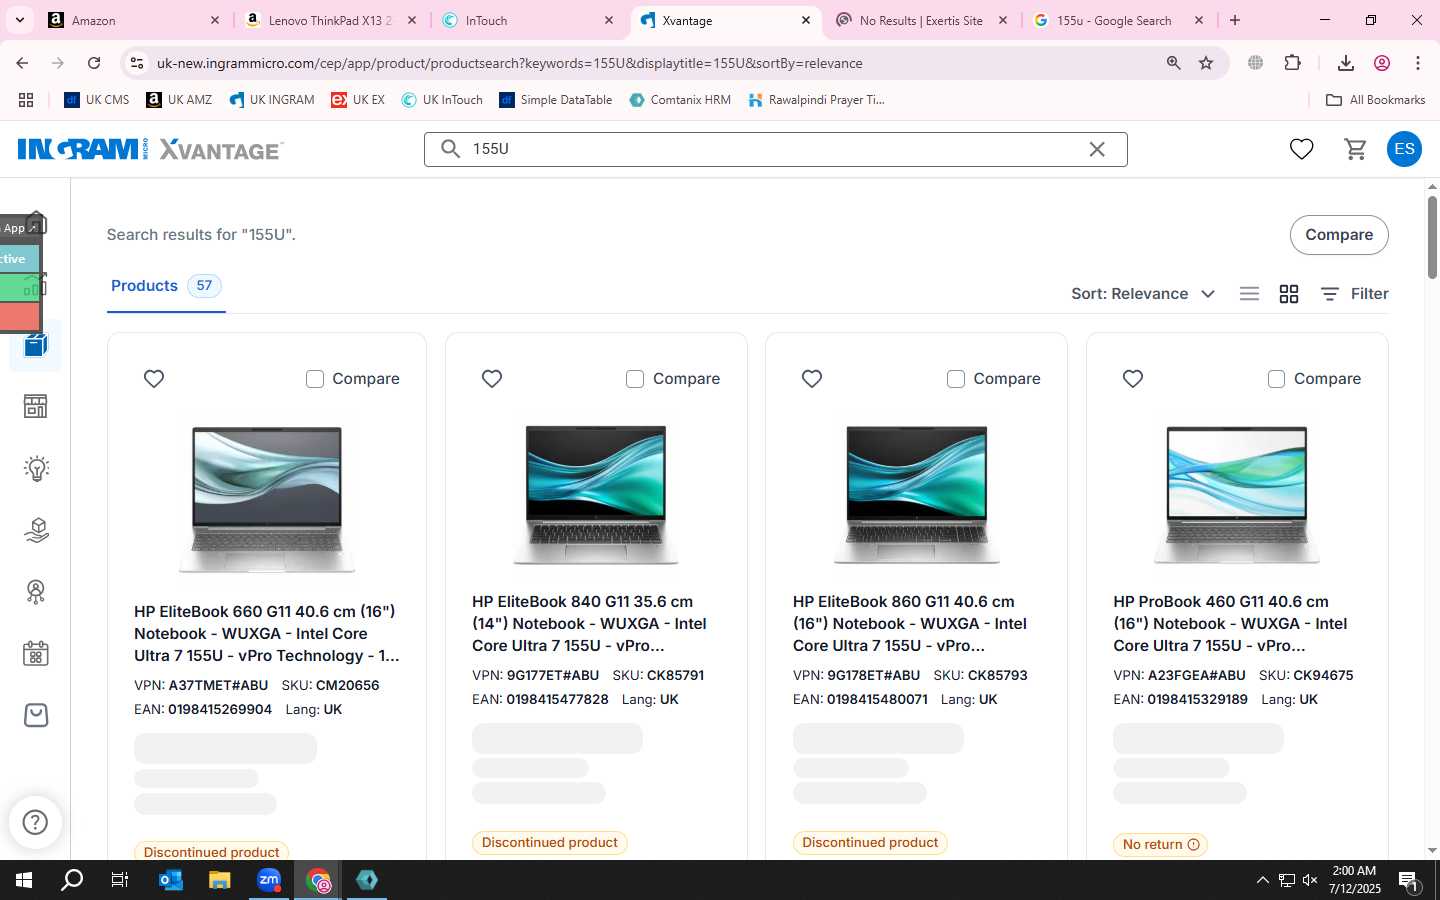
Task: Clear the 155U search text with X
Action: click(1097, 149)
